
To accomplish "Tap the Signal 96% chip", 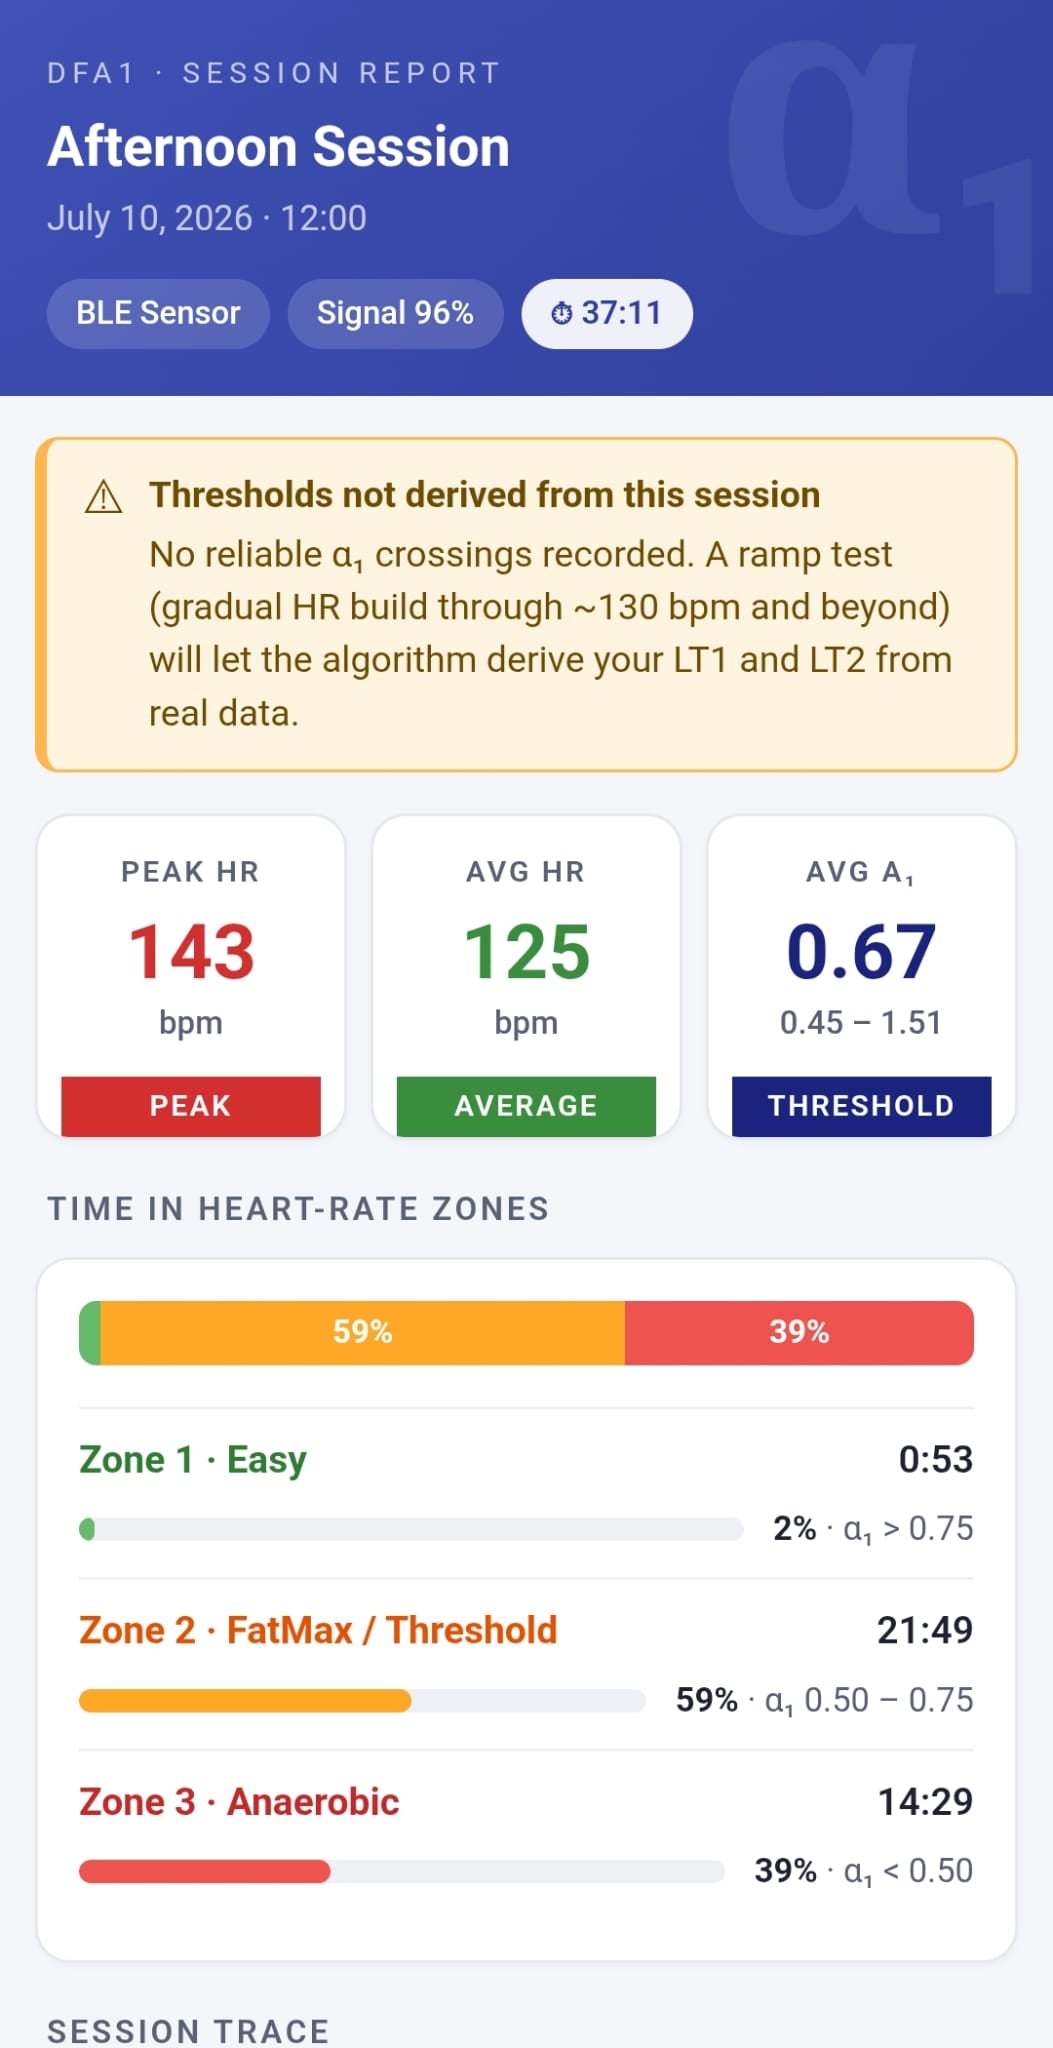I will [x=395, y=314].
